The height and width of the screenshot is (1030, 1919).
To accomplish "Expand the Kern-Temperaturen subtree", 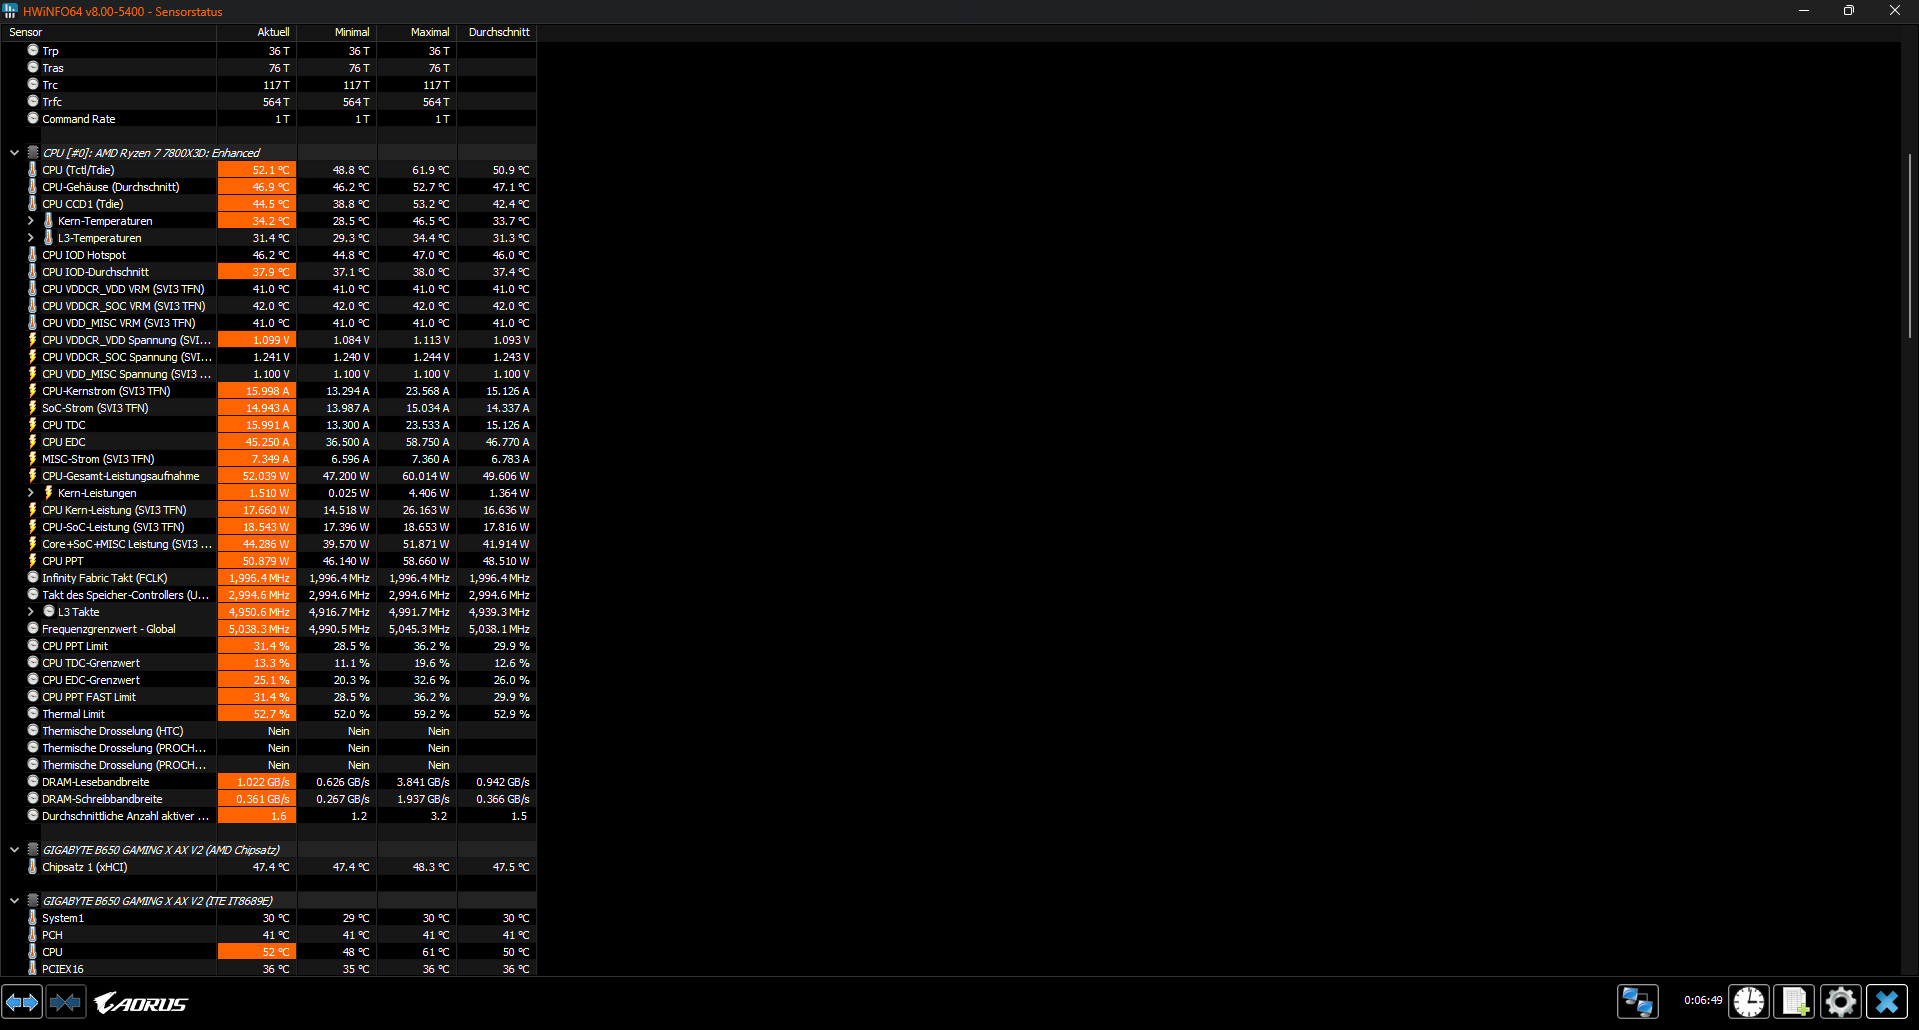I will click(x=30, y=221).
